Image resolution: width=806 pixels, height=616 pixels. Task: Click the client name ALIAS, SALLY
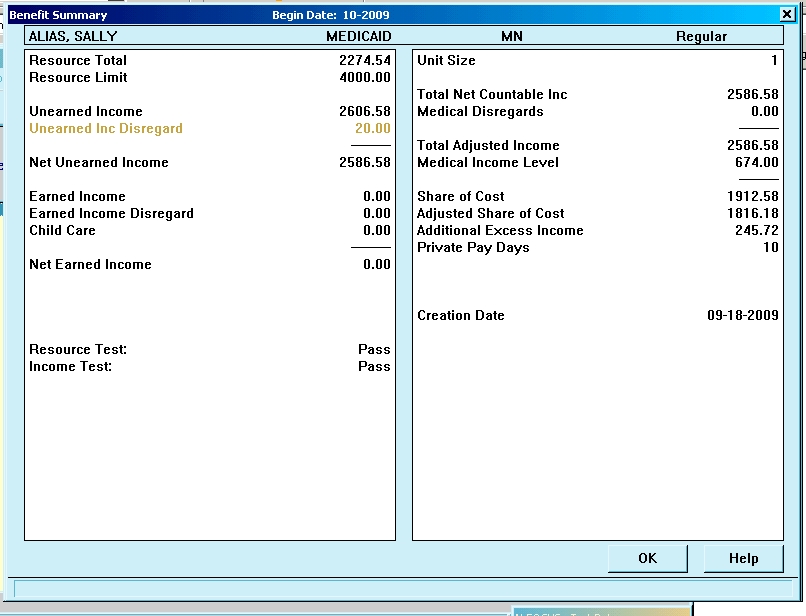coord(73,37)
